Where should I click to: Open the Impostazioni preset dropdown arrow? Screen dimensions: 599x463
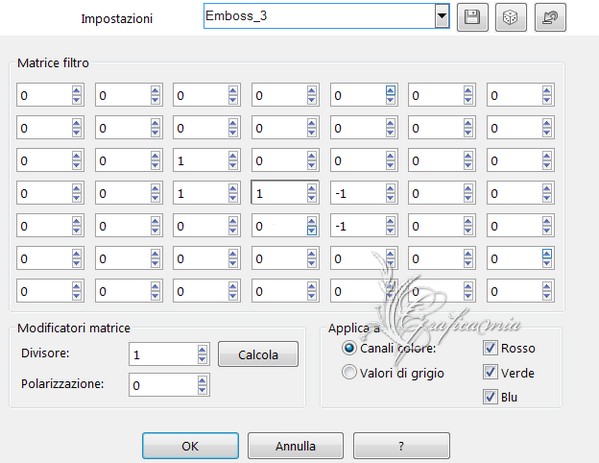pyautogui.click(x=442, y=16)
